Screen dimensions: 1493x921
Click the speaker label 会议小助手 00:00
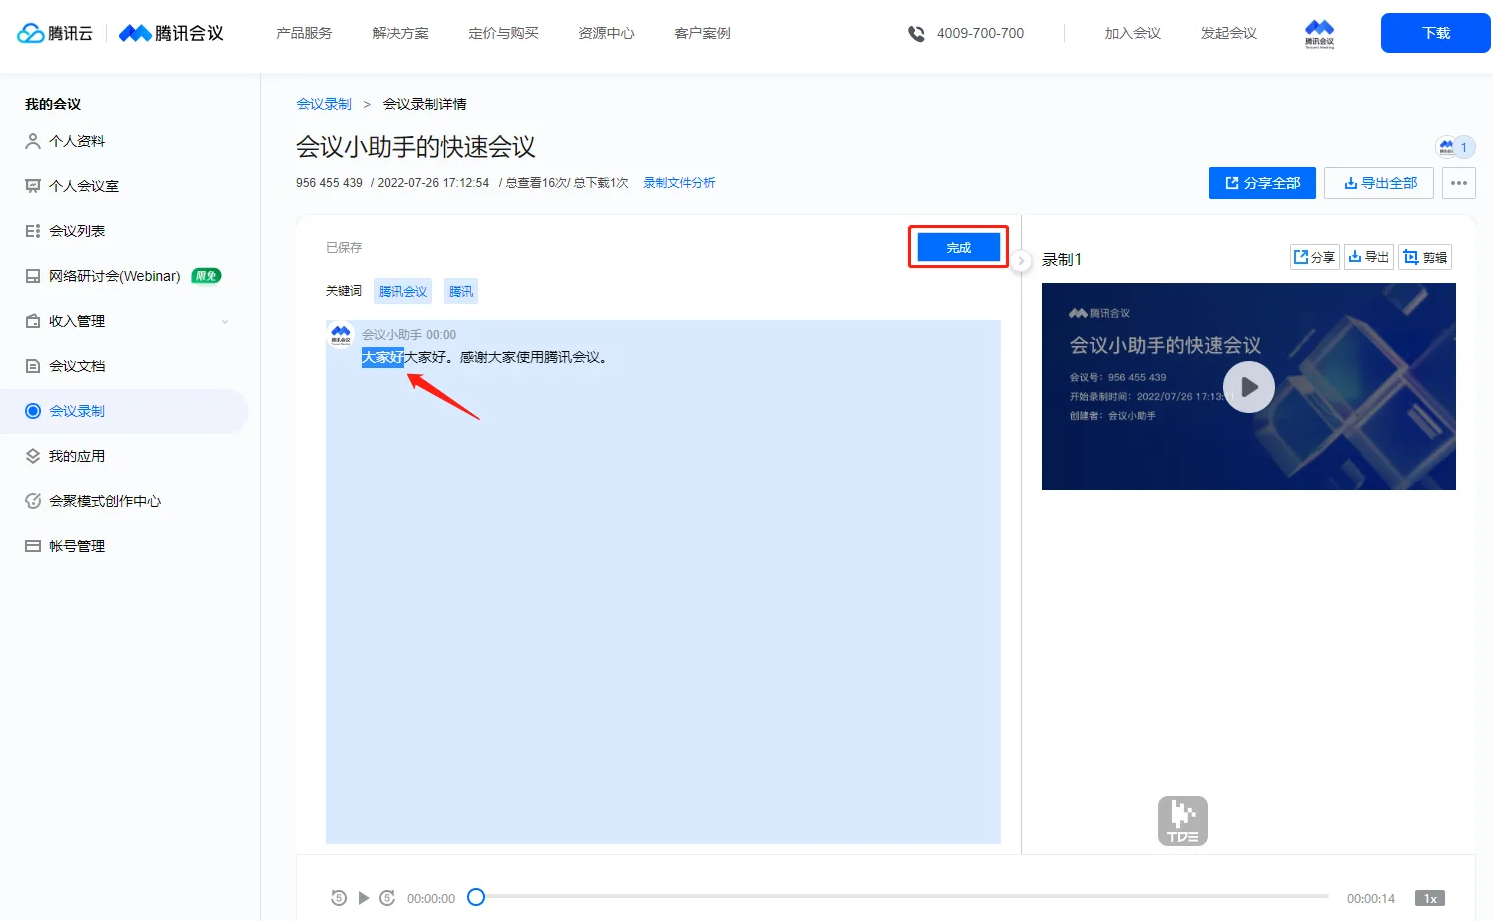pyautogui.click(x=409, y=335)
